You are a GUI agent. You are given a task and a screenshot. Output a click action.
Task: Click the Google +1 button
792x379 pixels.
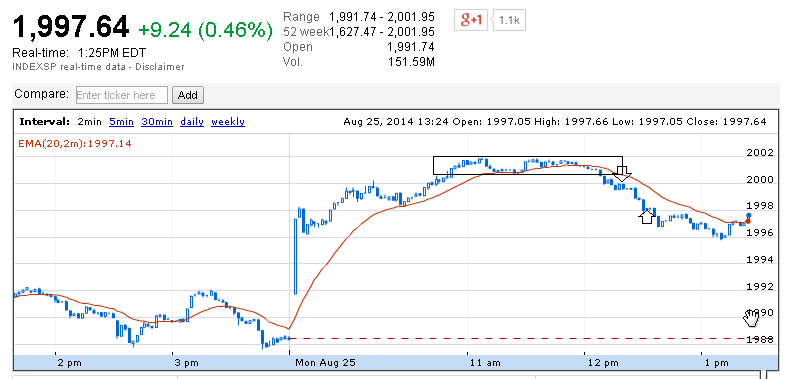coord(471,20)
